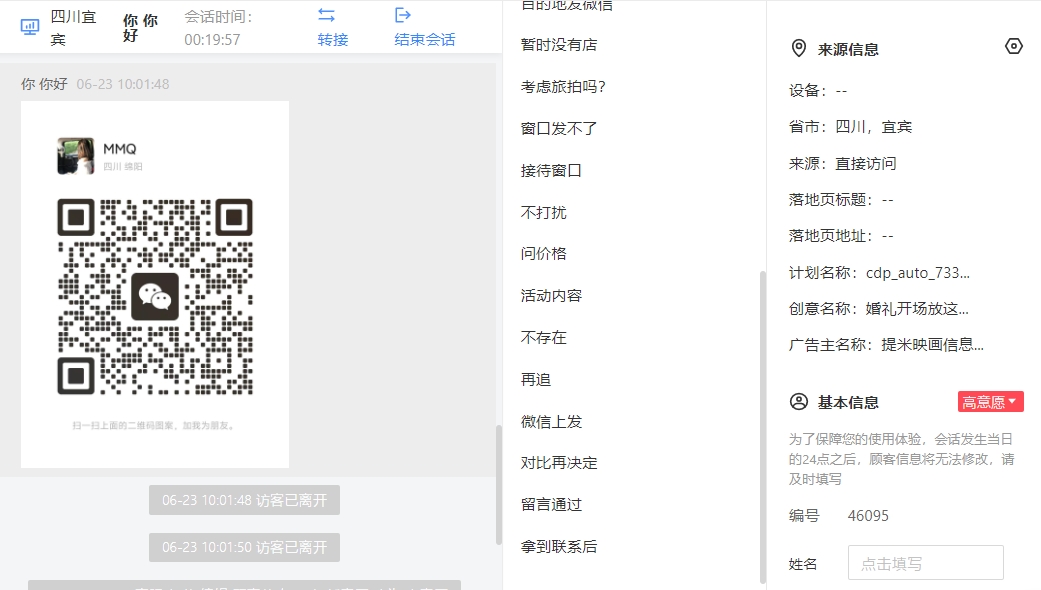
Task: Click the session time 00:19:57
Action: point(212,40)
